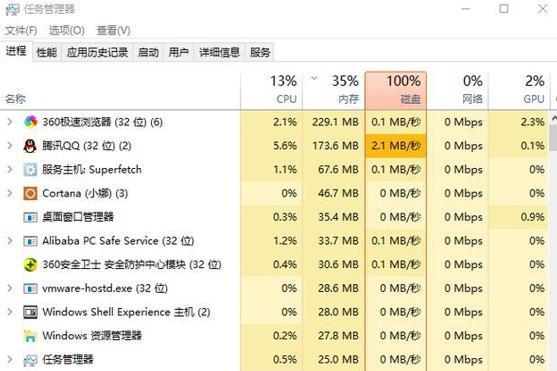Click the orange Cortana icon
The image size is (557, 371).
click(x=30, y=193)
